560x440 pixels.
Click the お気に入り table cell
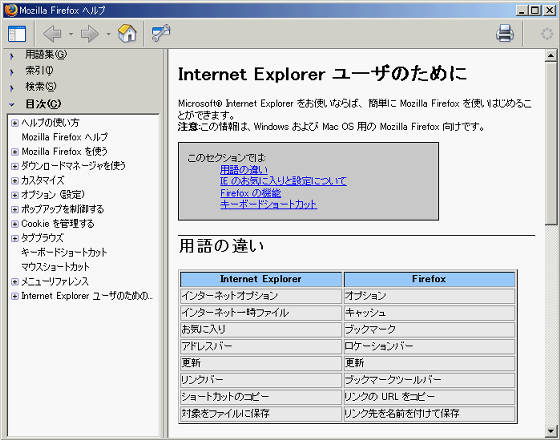click(261, 330)
